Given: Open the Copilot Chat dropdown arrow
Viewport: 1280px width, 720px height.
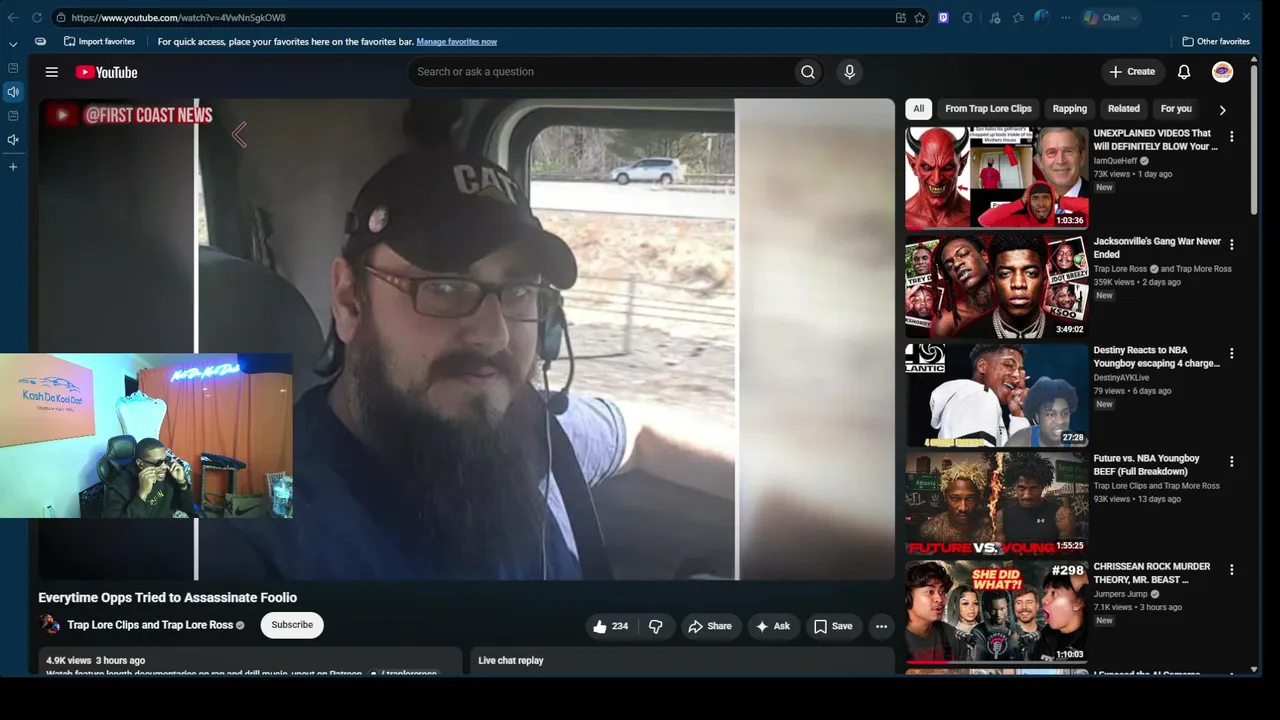Looking at the screenshot, I should (x=1134, y=17).
